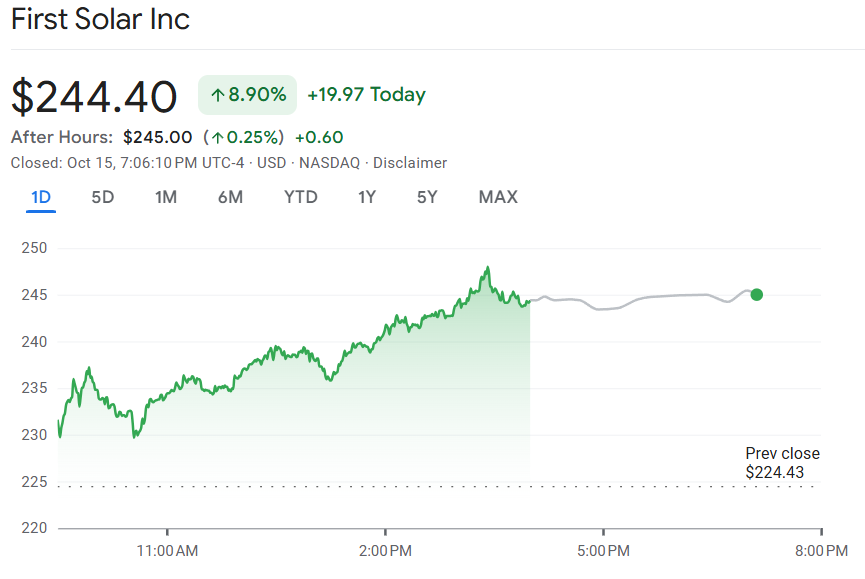Select the 1Y time range

(x=367, y=197)
